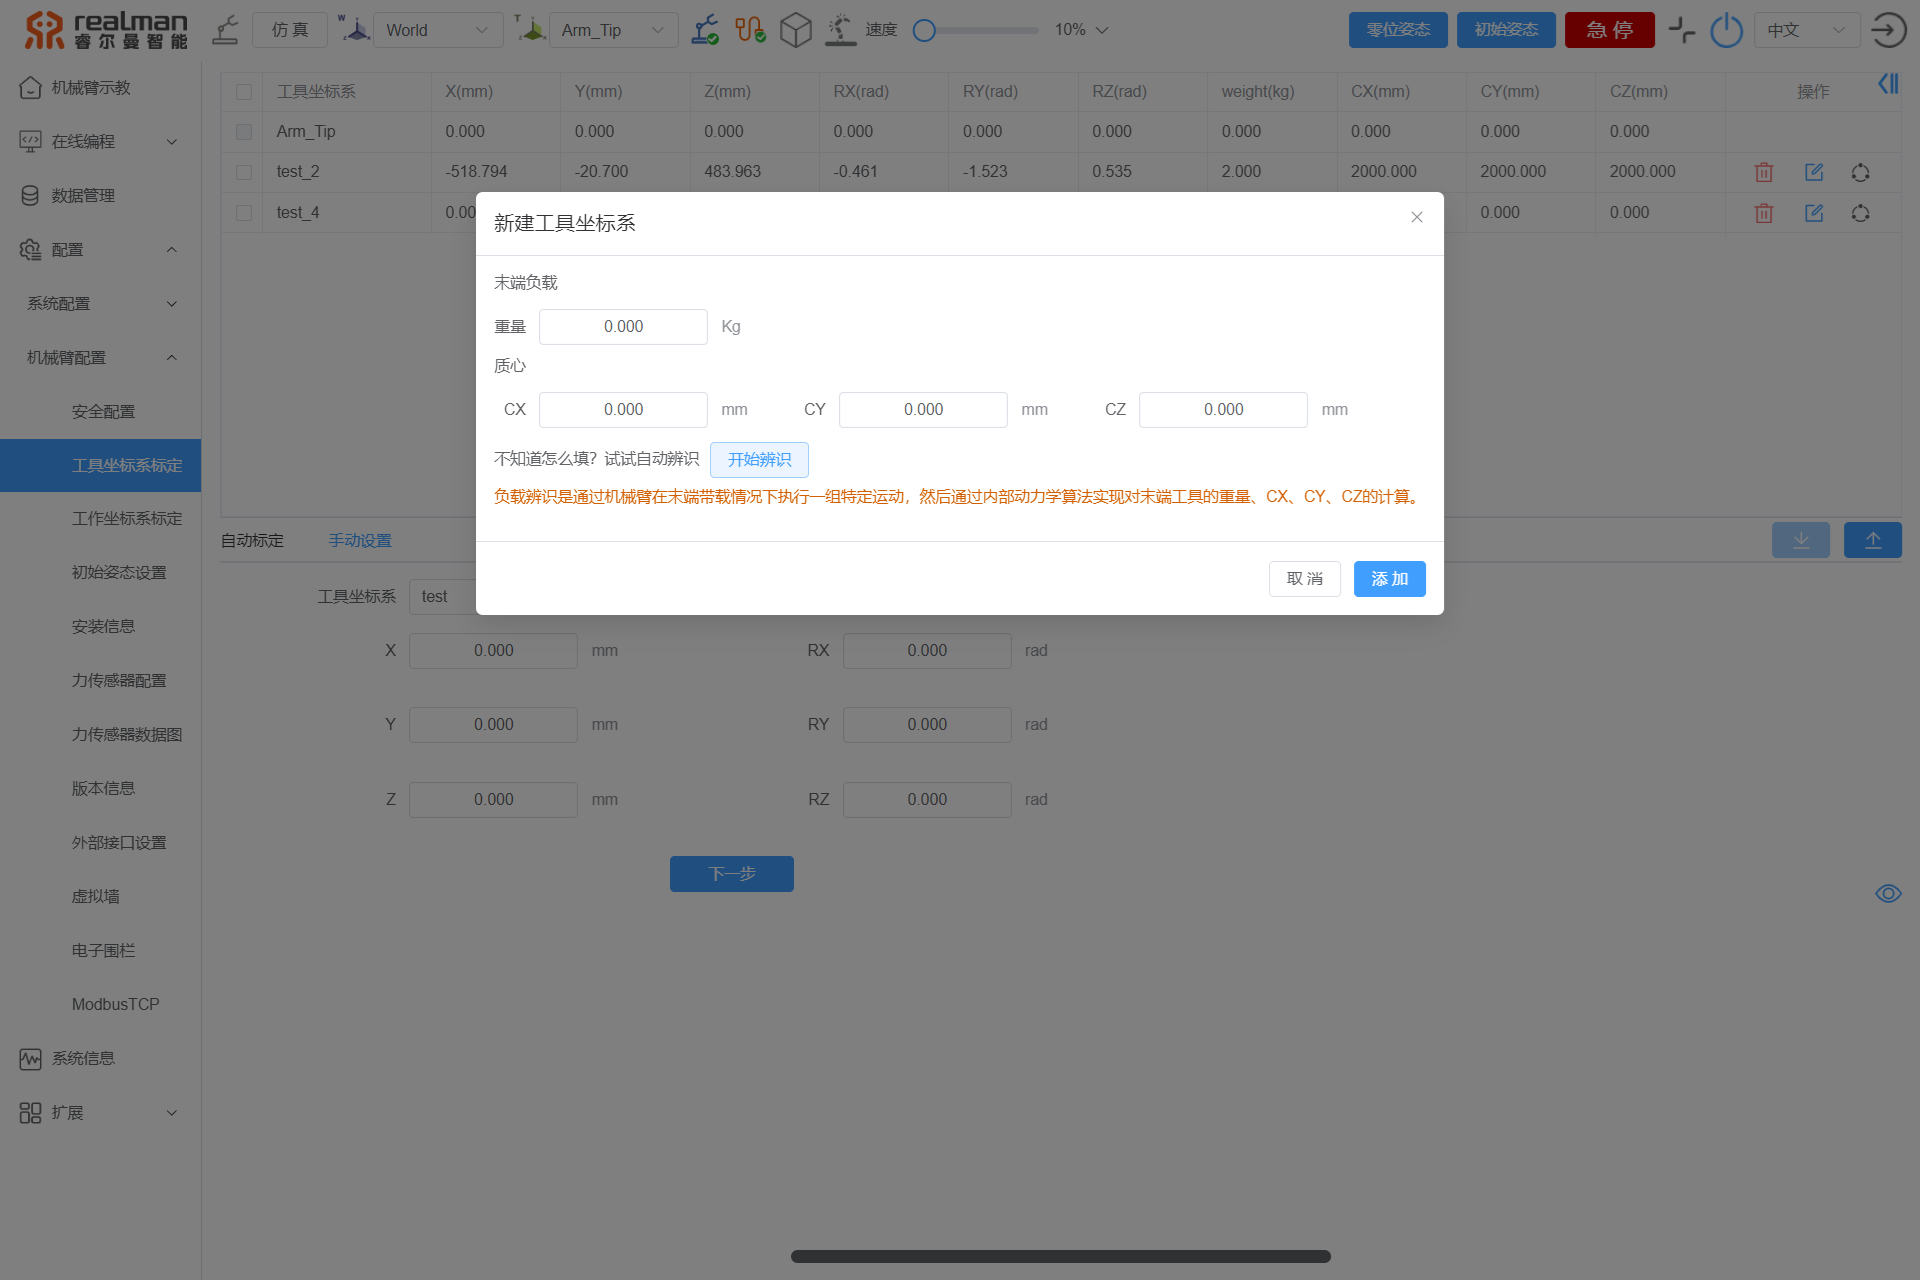Click the 开始辨识 button
The height and width of the screenshot is (1280, 1920).
759,460
